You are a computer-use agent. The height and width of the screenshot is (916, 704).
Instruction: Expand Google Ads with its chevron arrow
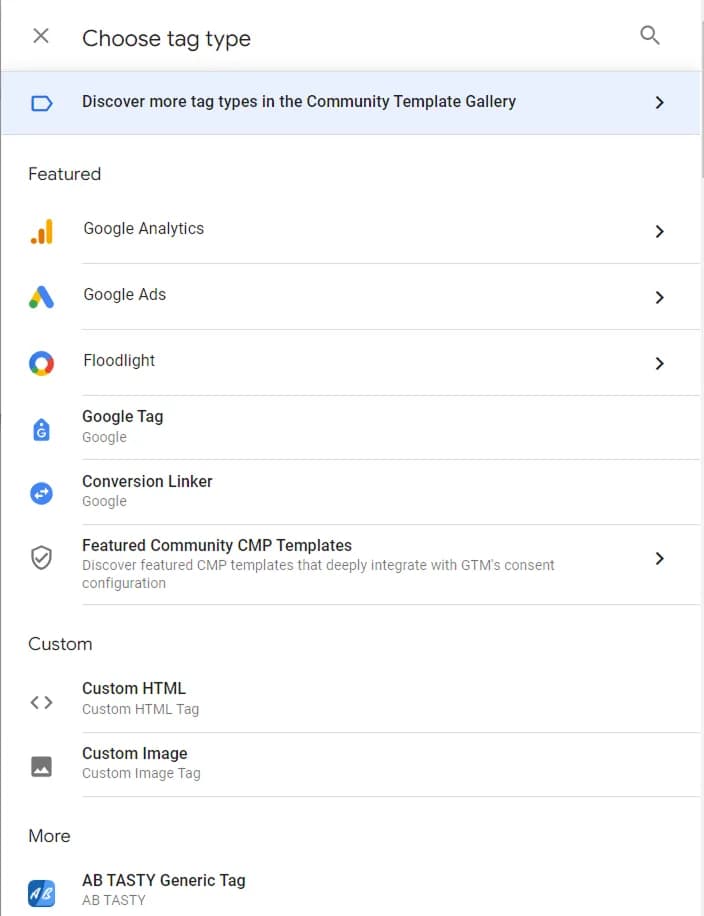(x=660, y=297)
